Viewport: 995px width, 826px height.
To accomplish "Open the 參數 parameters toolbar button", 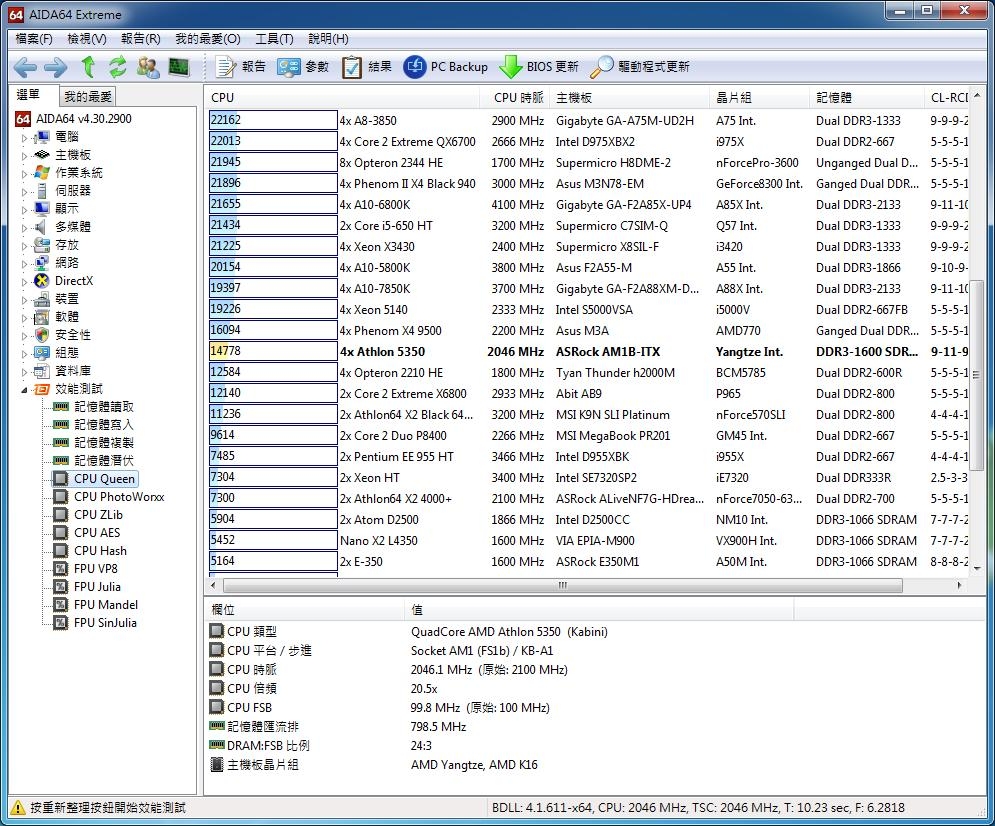I will pos(303,67).
